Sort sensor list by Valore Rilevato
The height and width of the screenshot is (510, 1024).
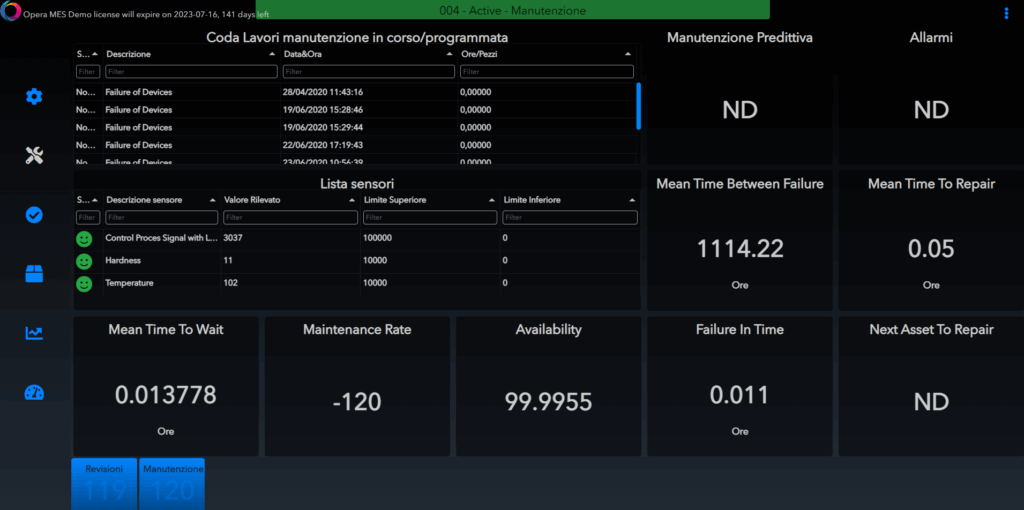click(x=288, y=200)
